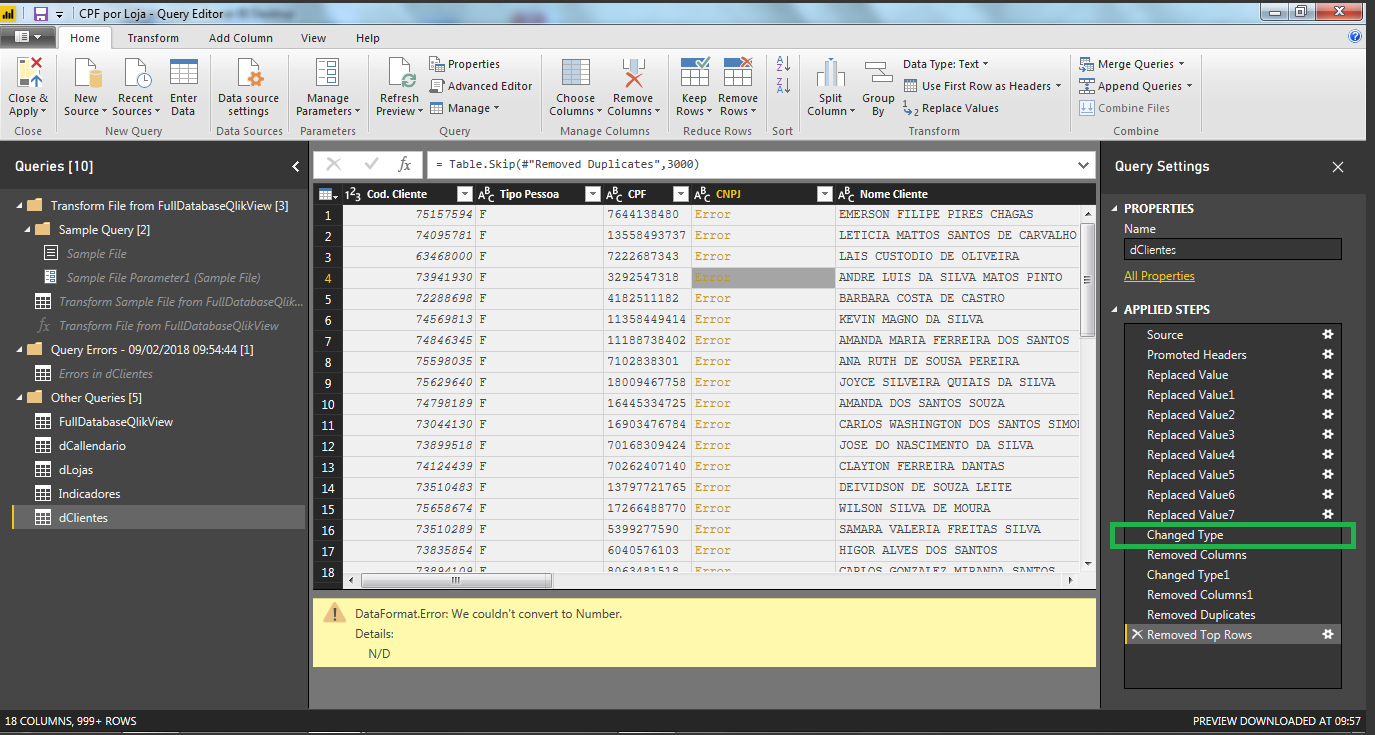Click Group By icon

[x=878, y=74]
